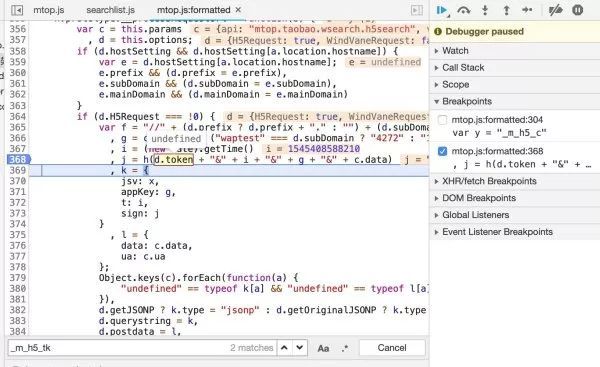This screenshot has width=600, height=367.
Task: Click 'sign: j' on line 373
Action: [140, 214]
